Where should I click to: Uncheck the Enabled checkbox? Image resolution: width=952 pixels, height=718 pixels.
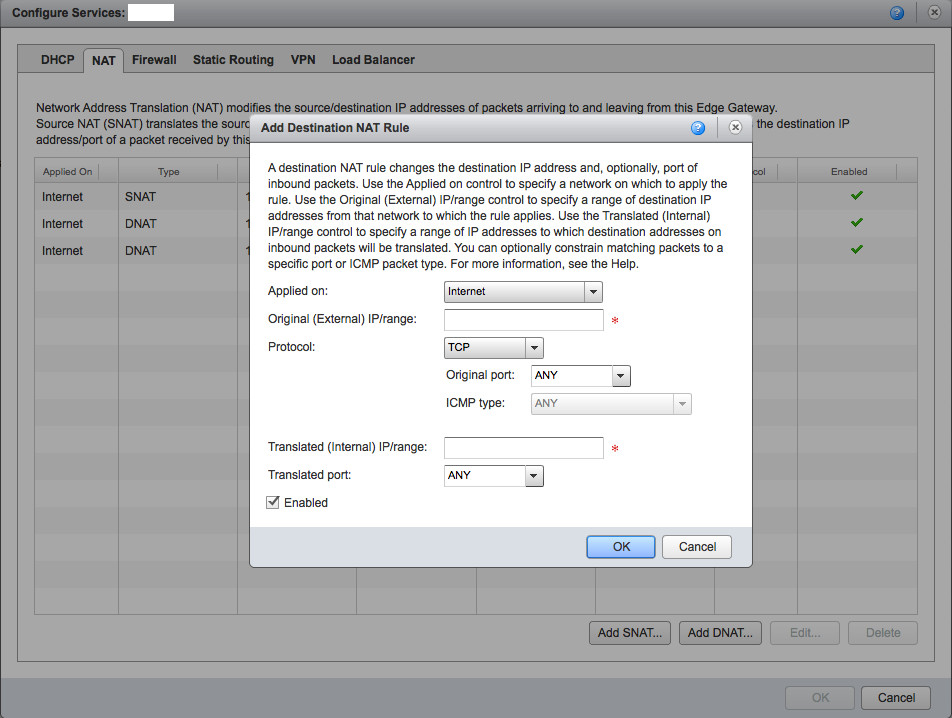[x=273, y=503]
